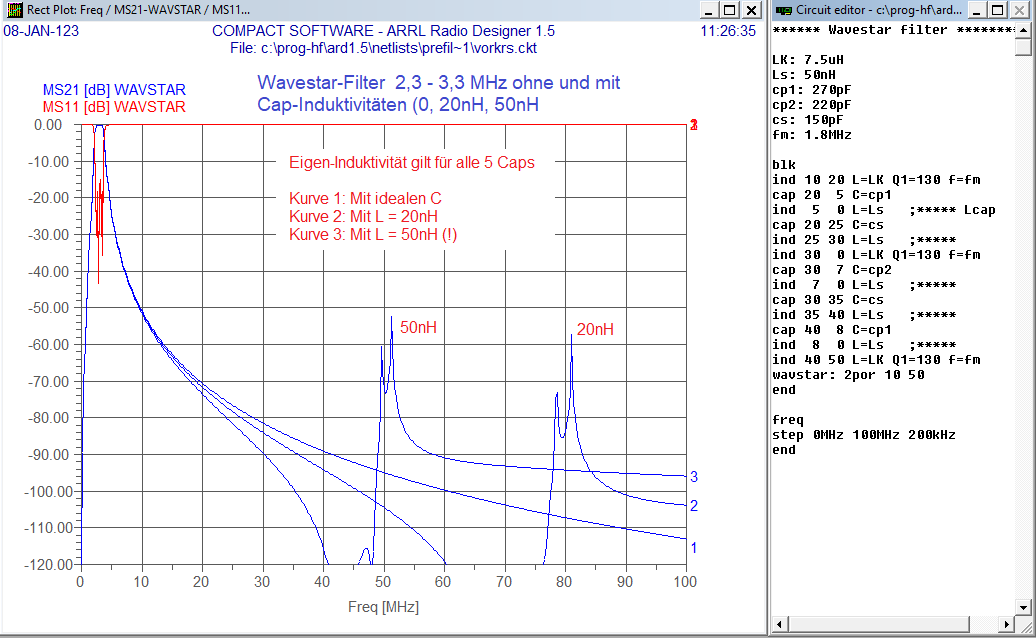
Task: Click Circuit editor scroll-left arrow
Action: (779, 624)
